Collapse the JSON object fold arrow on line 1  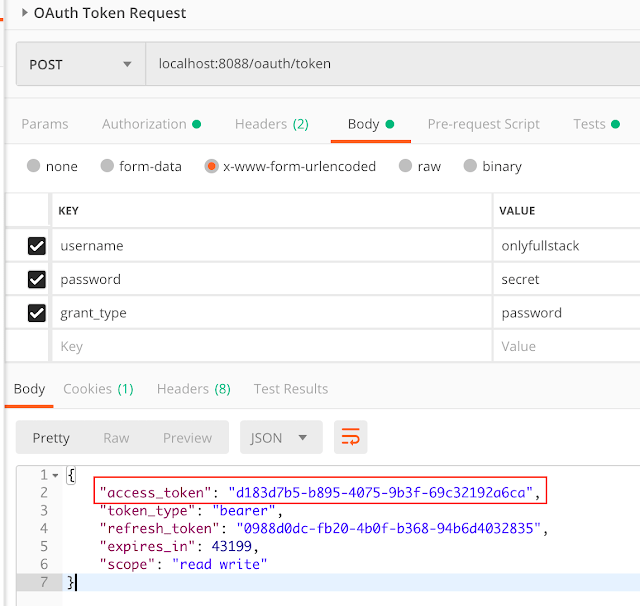tap(55, 475)
